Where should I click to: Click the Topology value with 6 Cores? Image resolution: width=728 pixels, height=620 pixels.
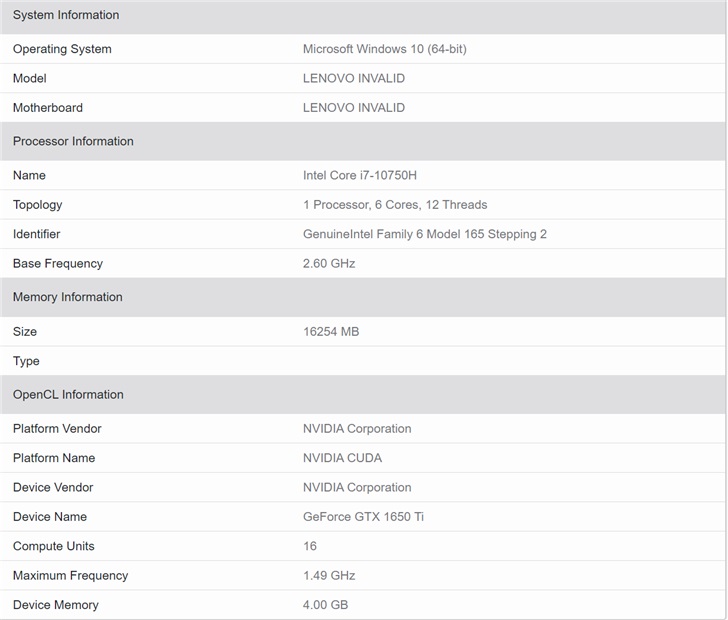click(x=395, y=204)
